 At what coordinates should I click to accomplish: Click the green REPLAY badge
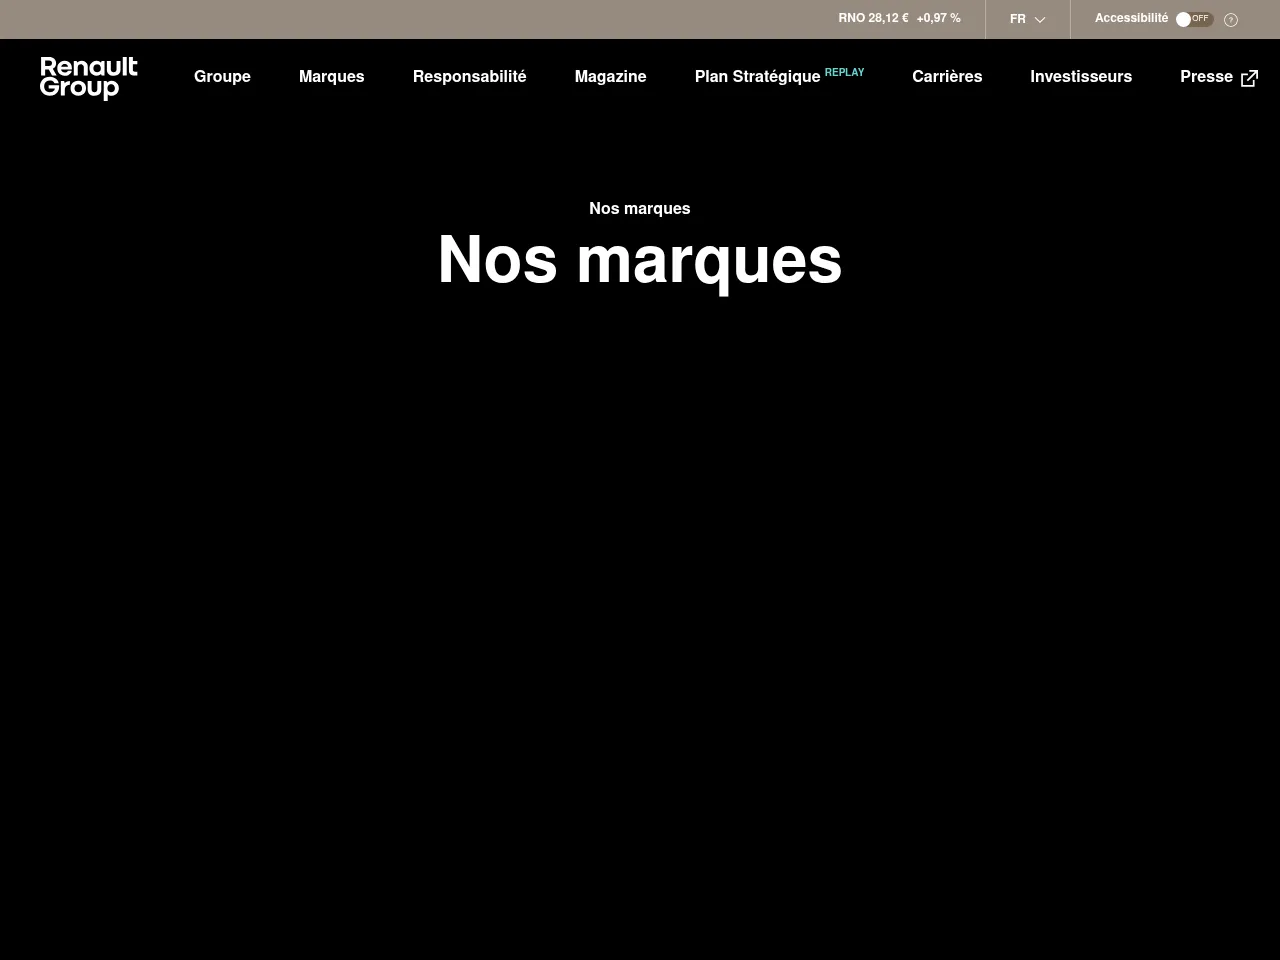(844, 72)
